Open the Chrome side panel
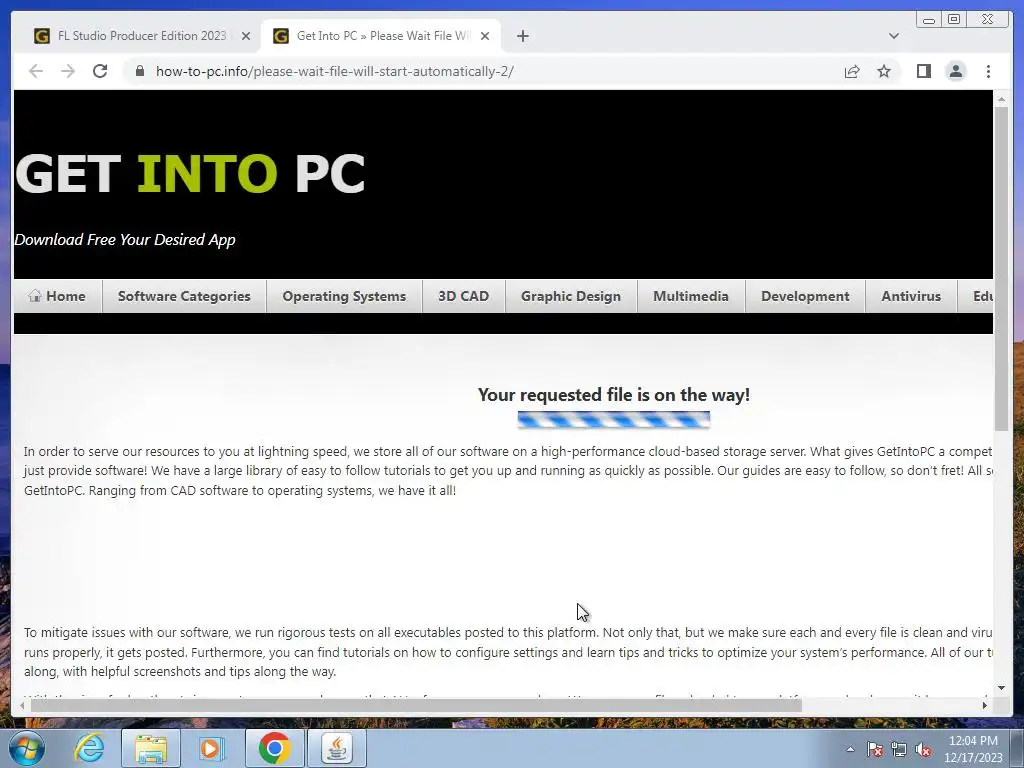This screenshot has height=768, width=1024. [923, 71]
